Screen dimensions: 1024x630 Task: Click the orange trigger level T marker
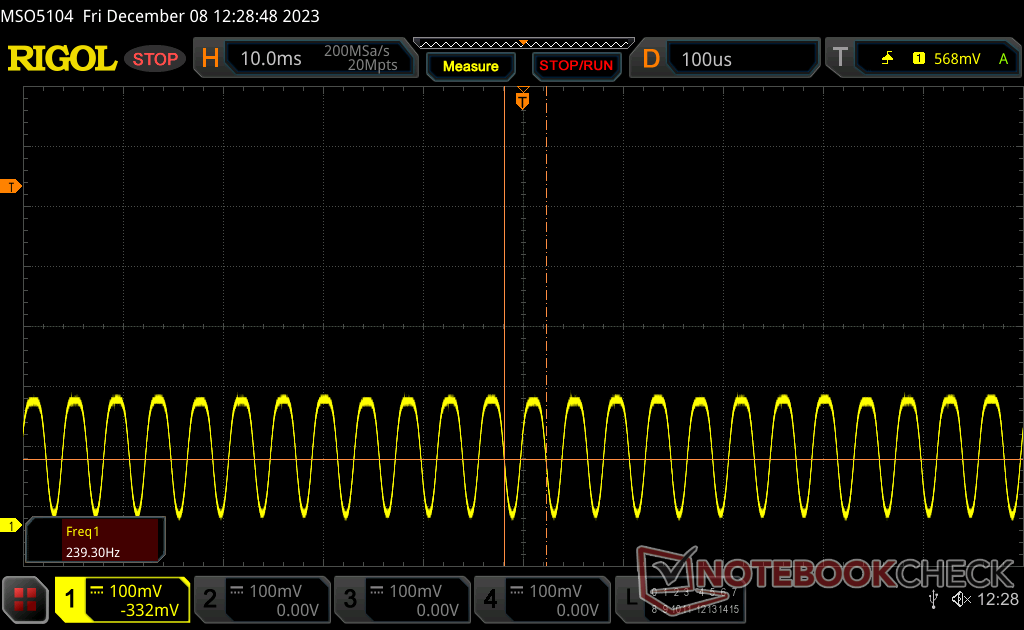pyautogui.click(x=10, y=187)
